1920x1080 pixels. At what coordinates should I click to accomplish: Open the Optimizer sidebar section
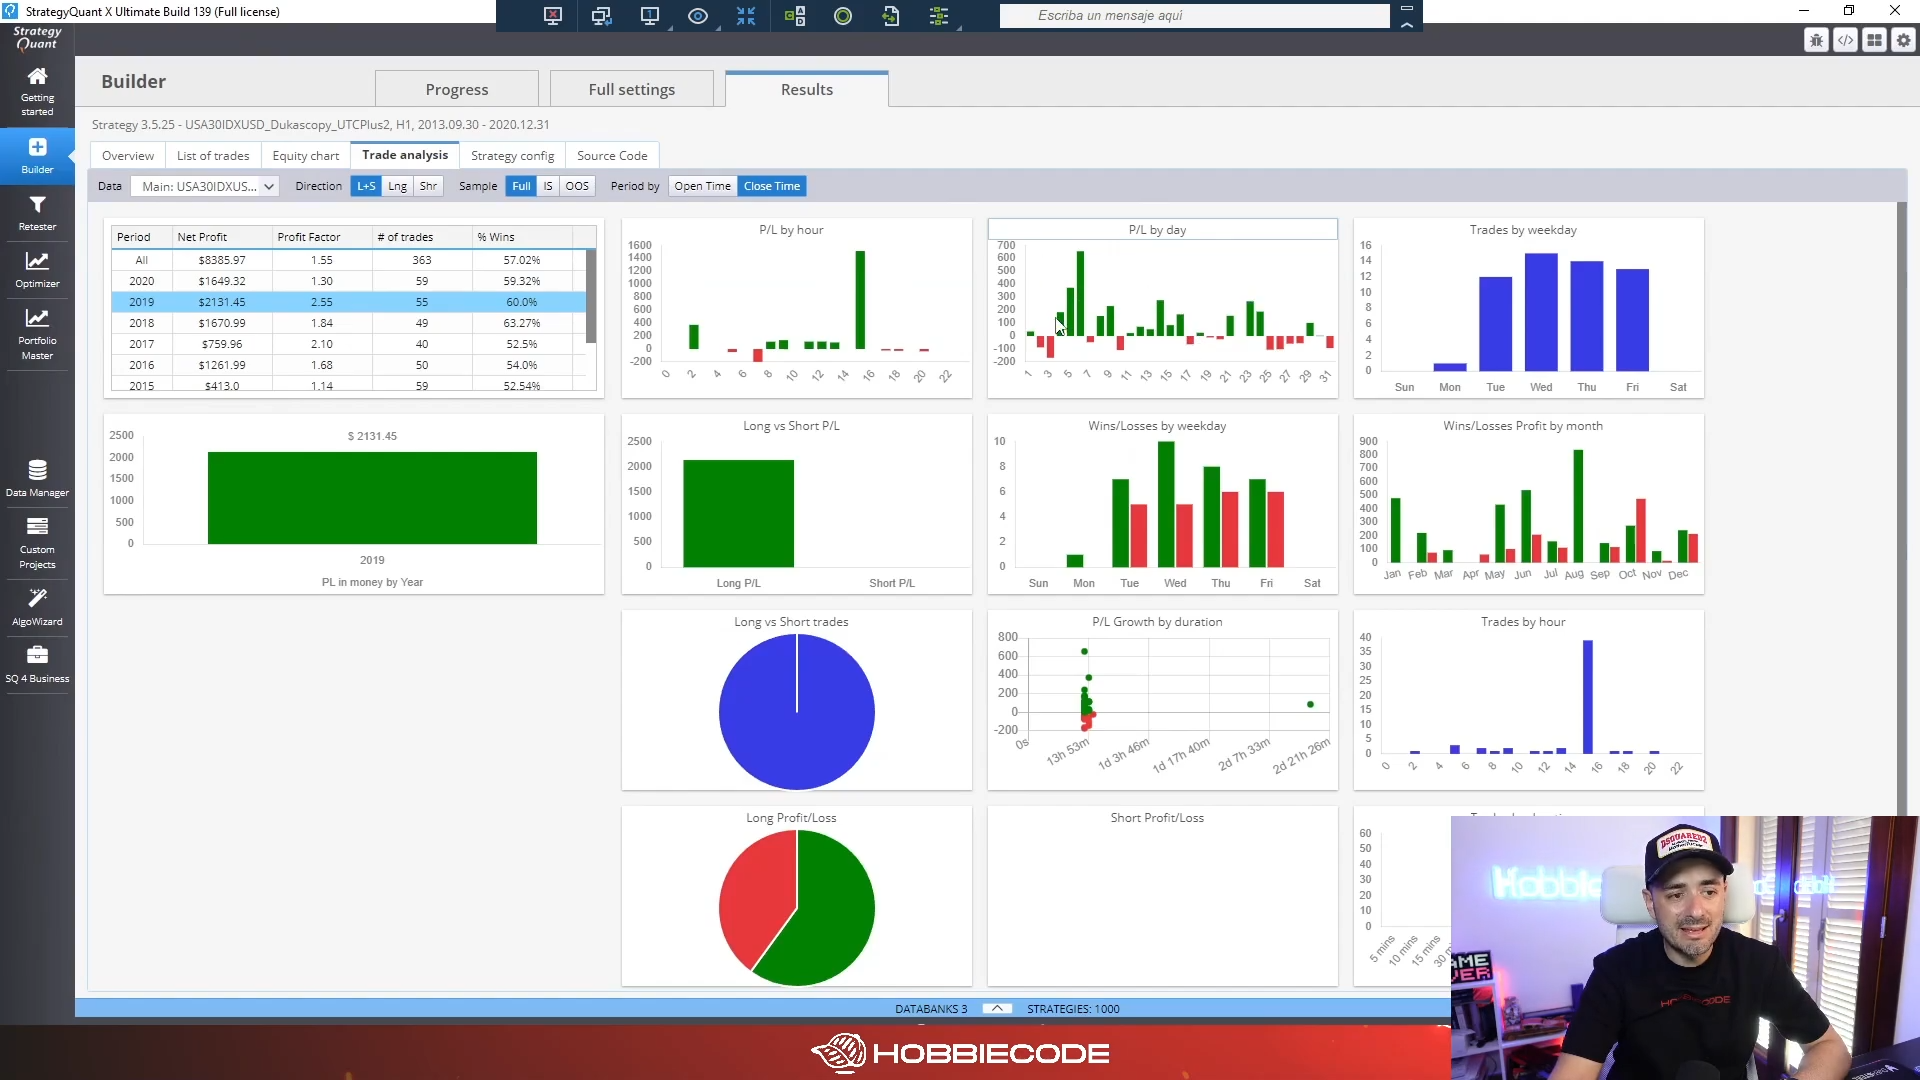tap(37, 270)
